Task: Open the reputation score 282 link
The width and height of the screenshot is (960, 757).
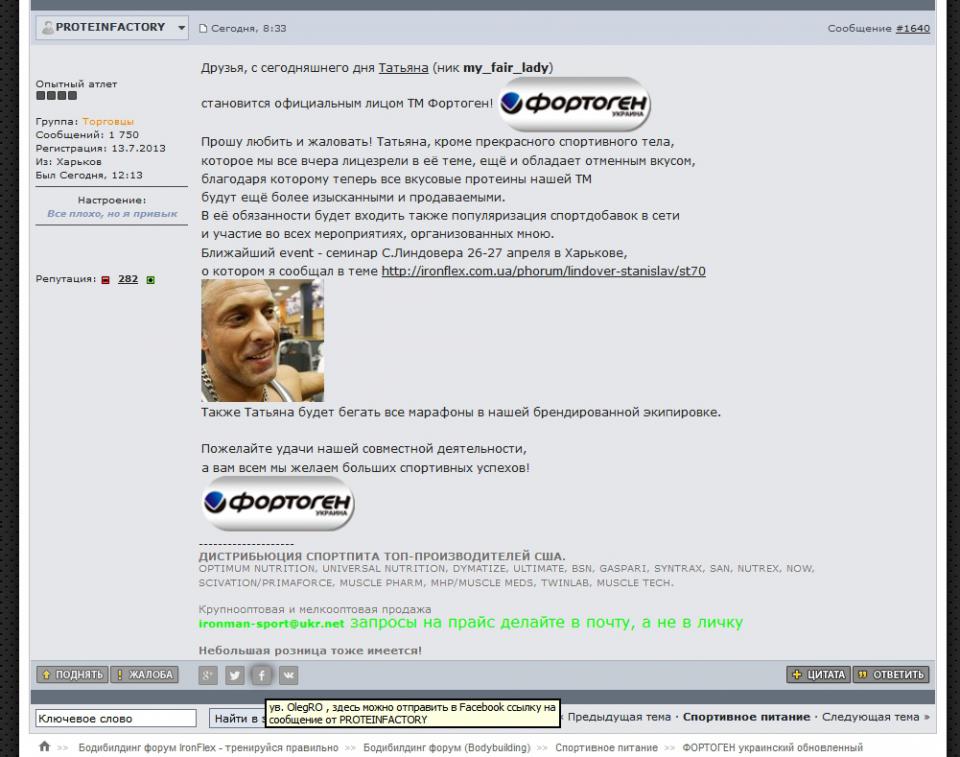Action: click(128, 280)
